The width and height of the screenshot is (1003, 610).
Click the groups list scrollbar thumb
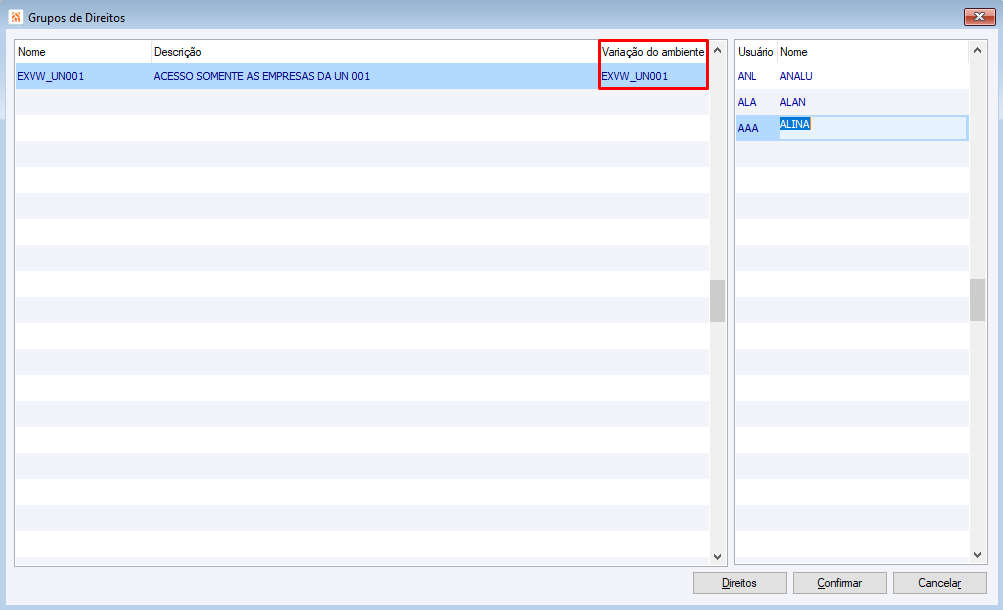click(x=717, y=301)
